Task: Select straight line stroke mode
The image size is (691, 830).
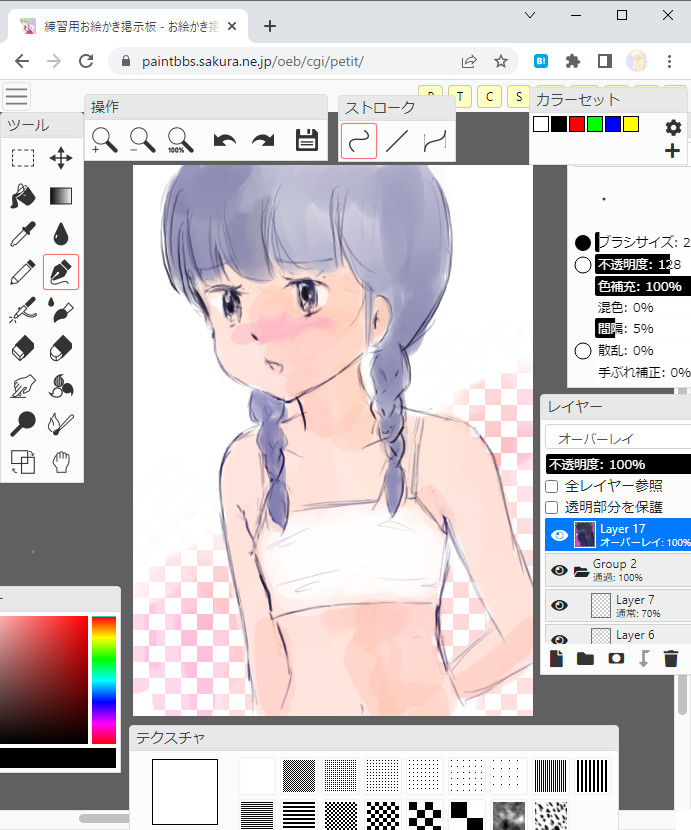Action: point(397,141)
